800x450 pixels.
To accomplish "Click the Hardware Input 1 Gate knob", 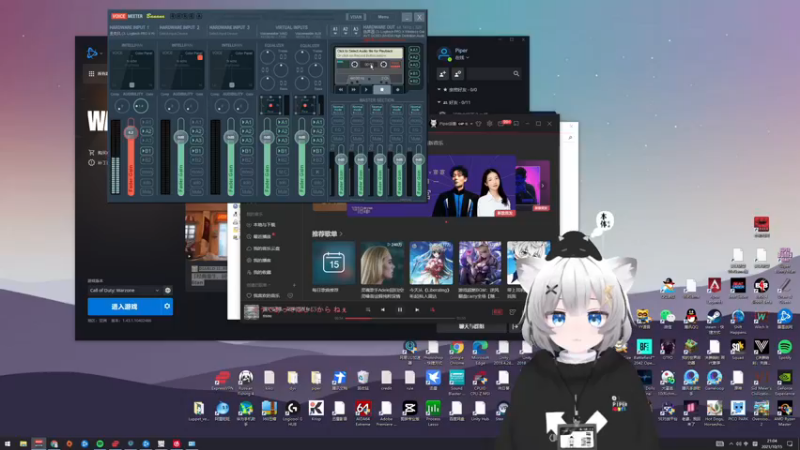I will point(140,106).
